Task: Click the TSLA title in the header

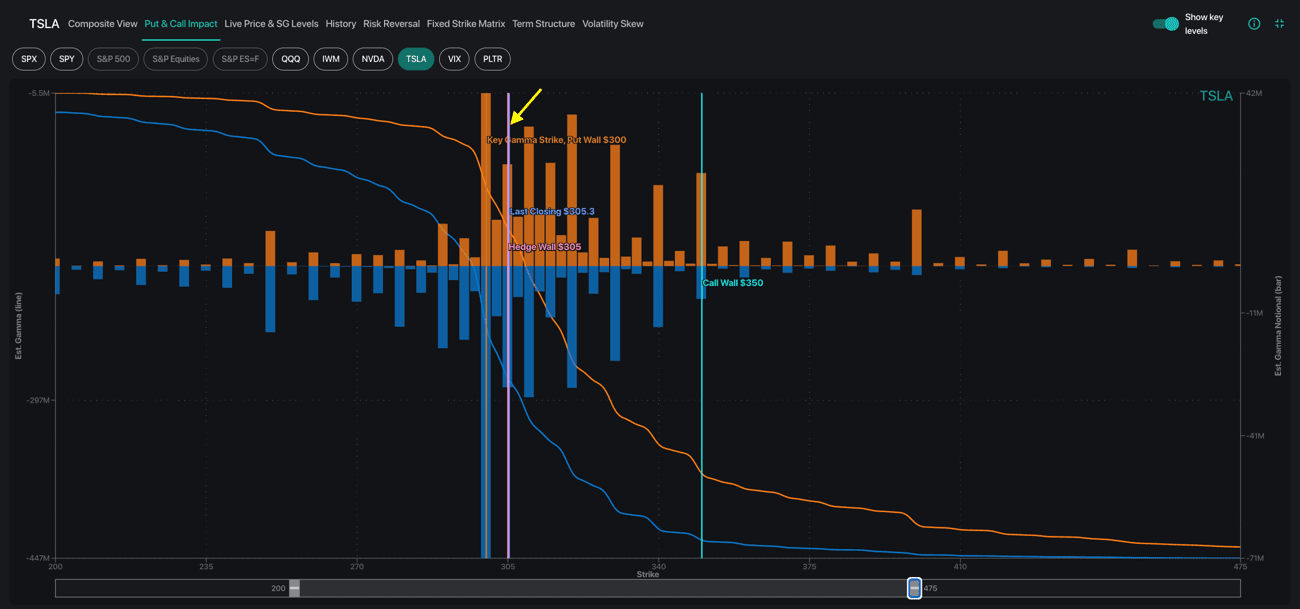Action: click(x=44, y=23)
